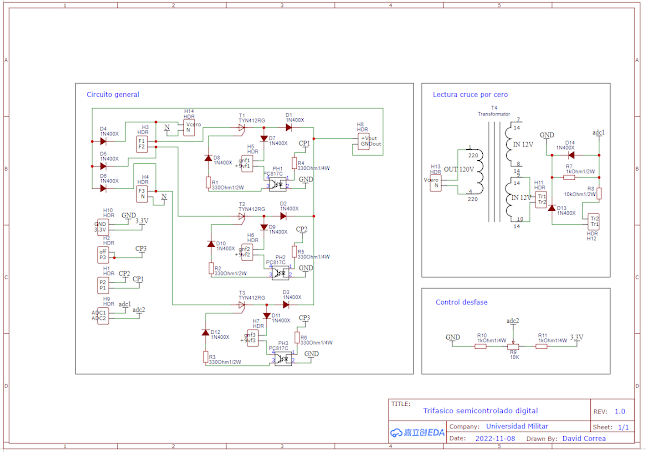Select title text 'Trifasico semicontrolado digital'
The width and height of the screenshot is (646, 452).
(x=480, y=411)
